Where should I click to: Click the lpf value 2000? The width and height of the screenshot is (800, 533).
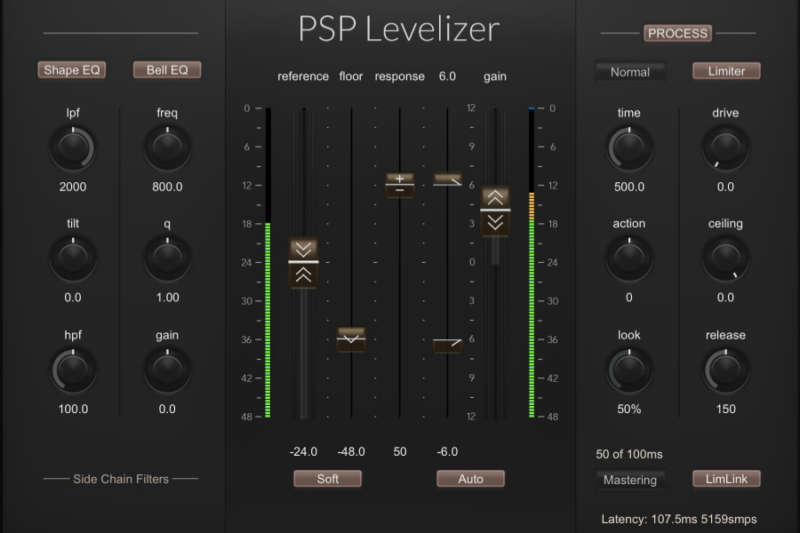tap(72, 187)
